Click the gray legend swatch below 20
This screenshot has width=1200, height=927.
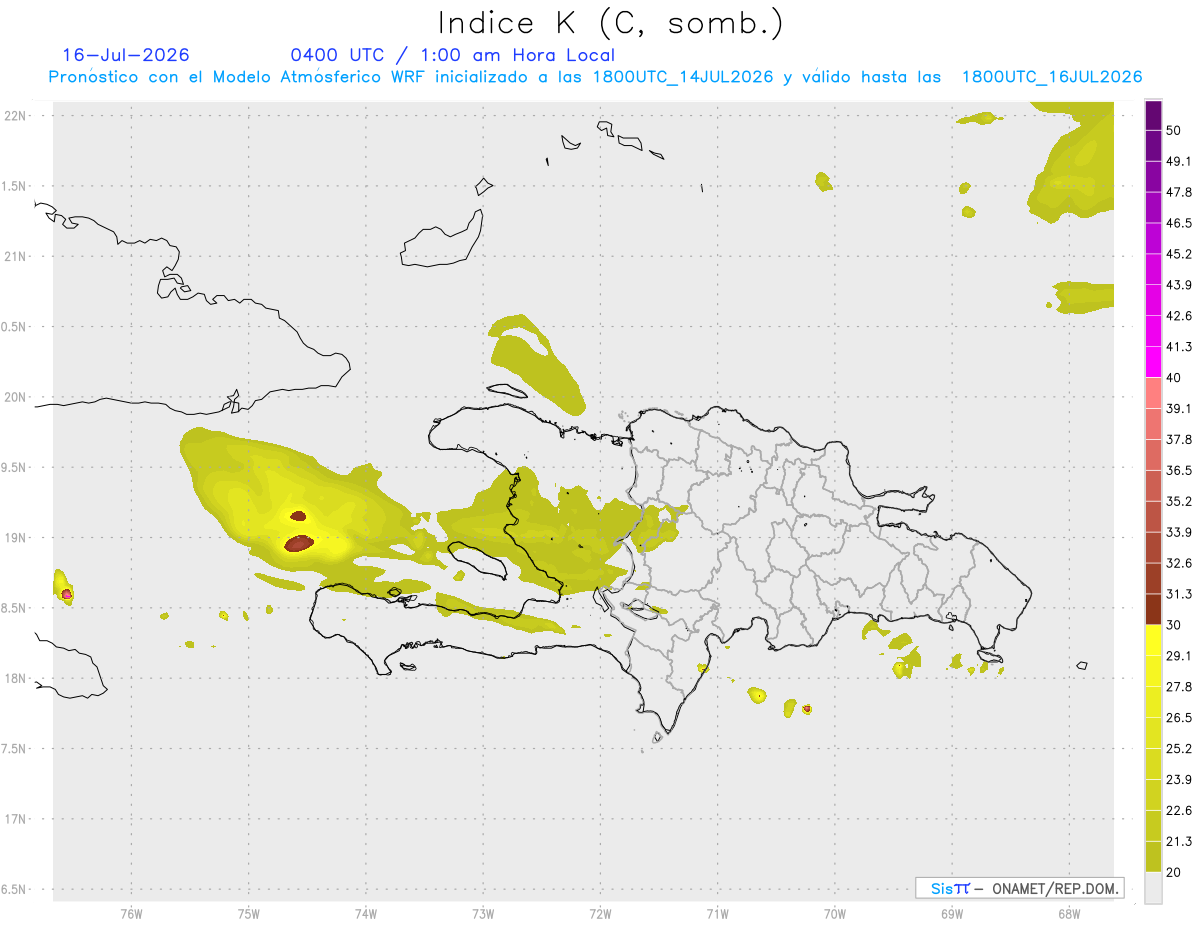pyautogui.click(x=1154, y=888)
